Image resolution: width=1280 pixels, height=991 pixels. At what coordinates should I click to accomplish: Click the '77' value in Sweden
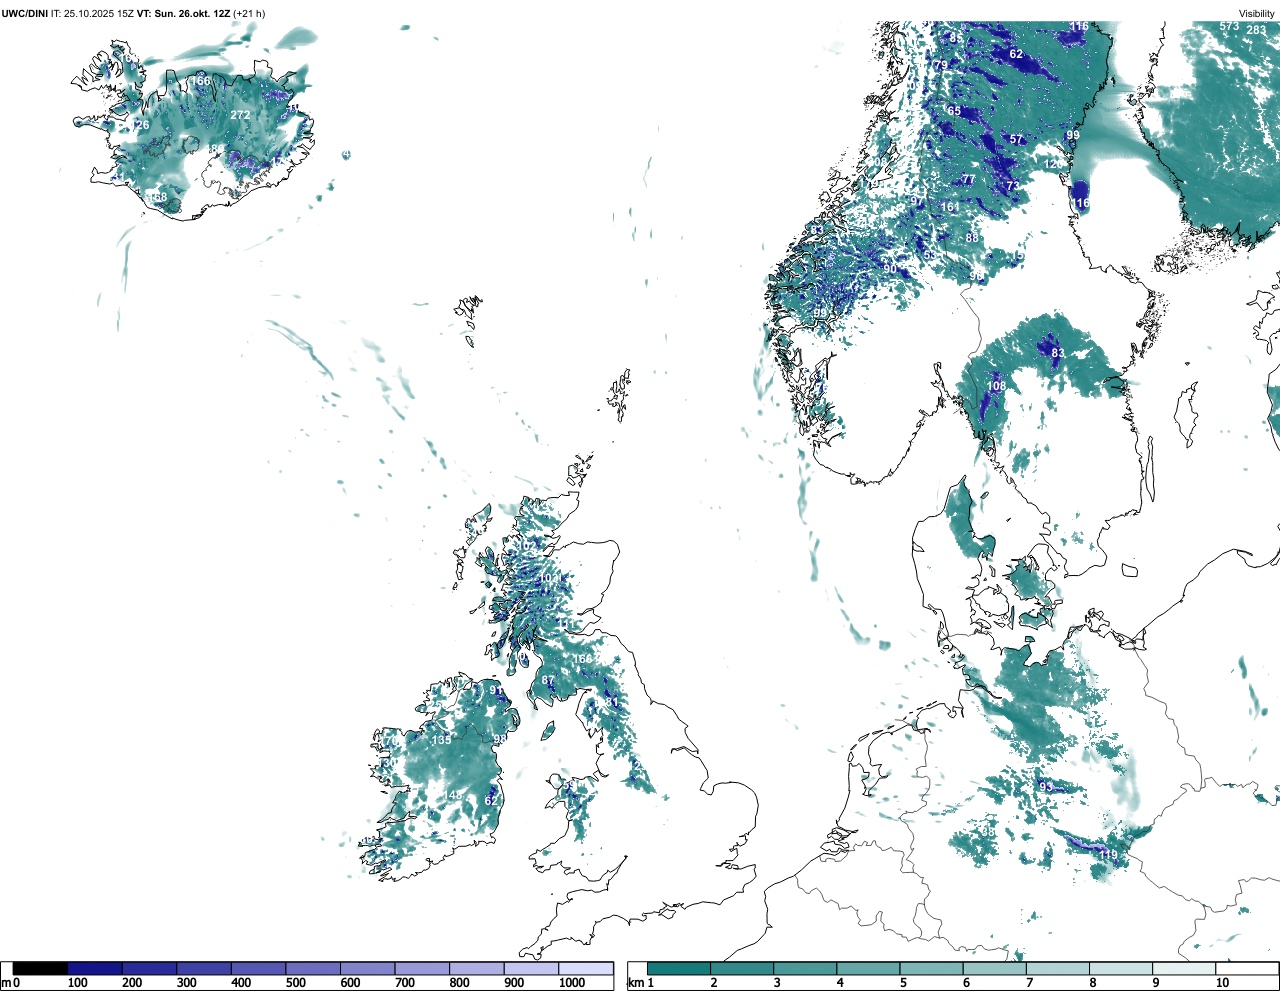(968, 180)
